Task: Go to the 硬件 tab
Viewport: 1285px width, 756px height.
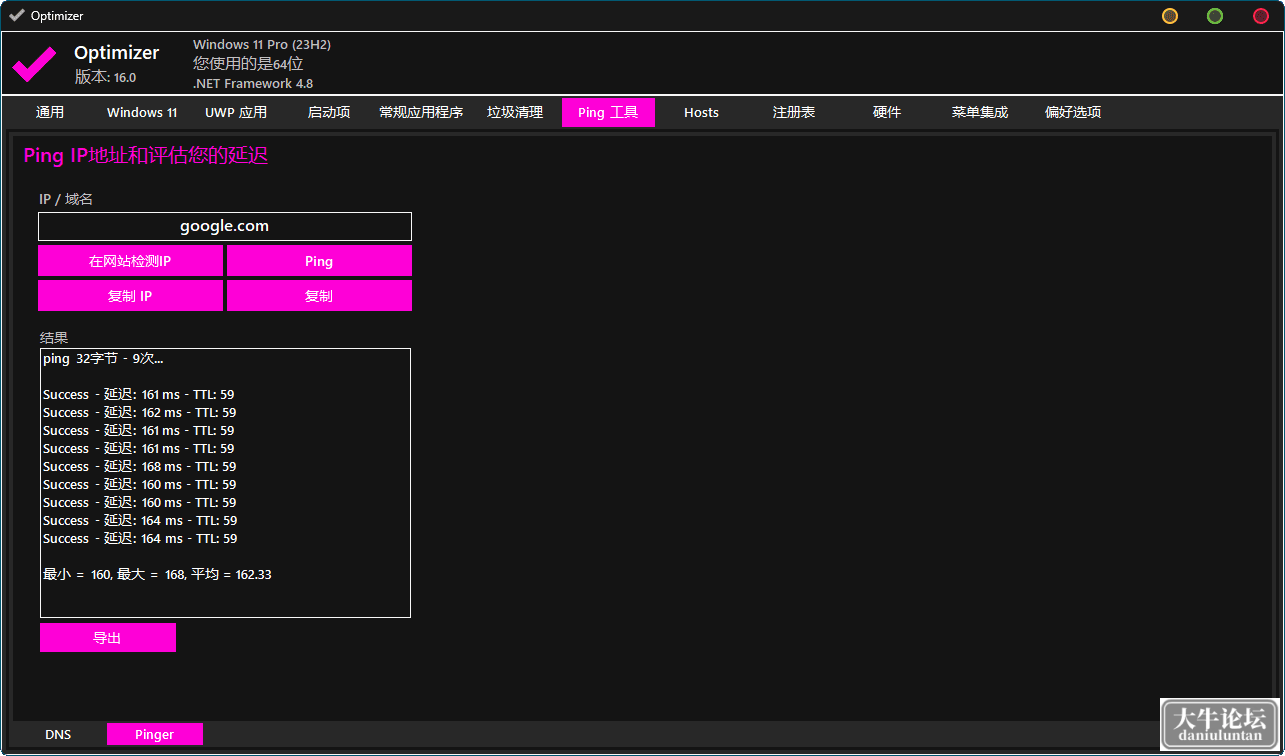Action: click(887, 112)
